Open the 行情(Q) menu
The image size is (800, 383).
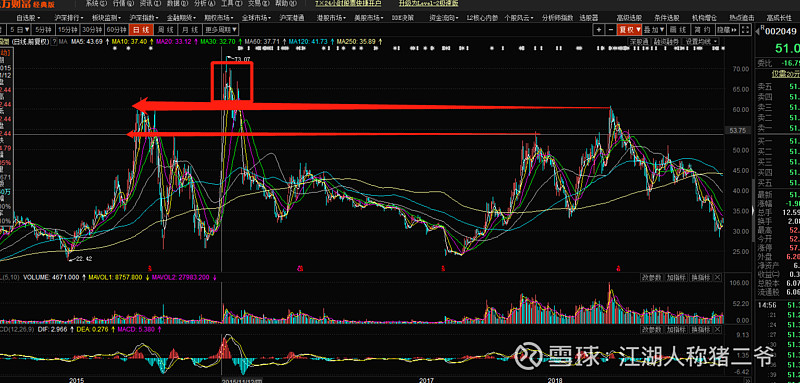pos(123,3)
